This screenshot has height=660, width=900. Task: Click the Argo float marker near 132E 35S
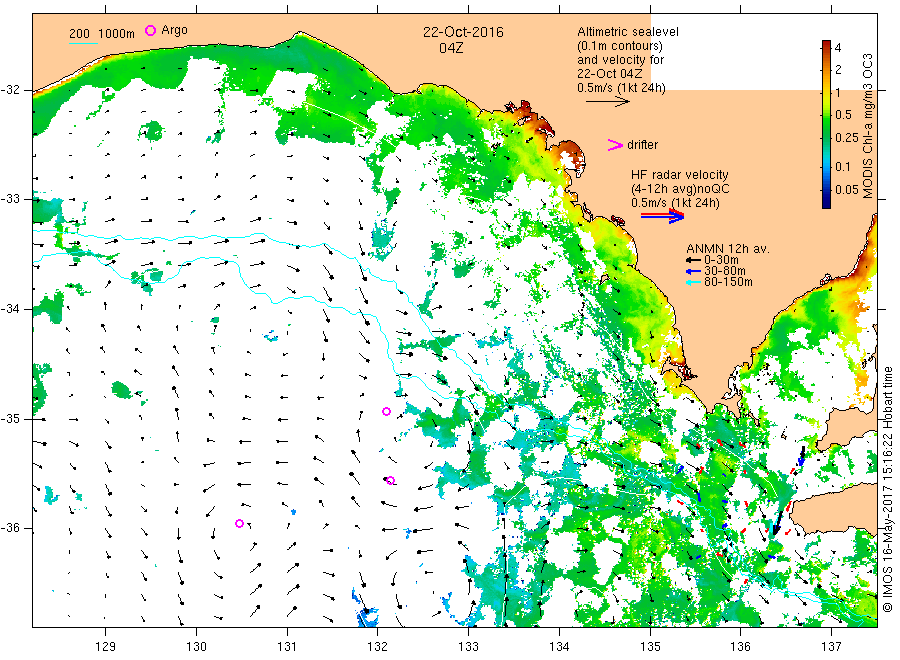(x=386, y=411)
